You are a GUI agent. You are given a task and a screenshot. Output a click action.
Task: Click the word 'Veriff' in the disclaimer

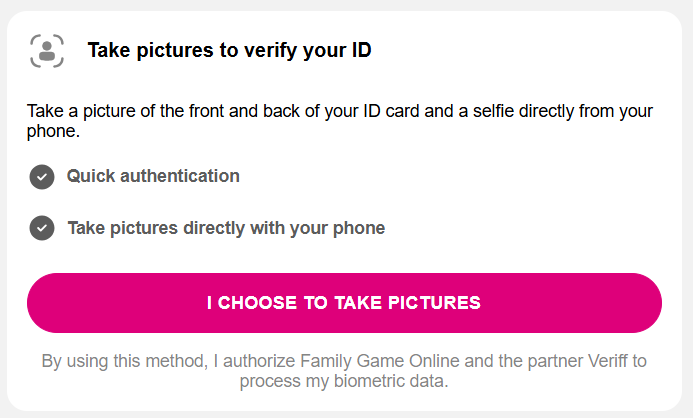tap(607, 361)
